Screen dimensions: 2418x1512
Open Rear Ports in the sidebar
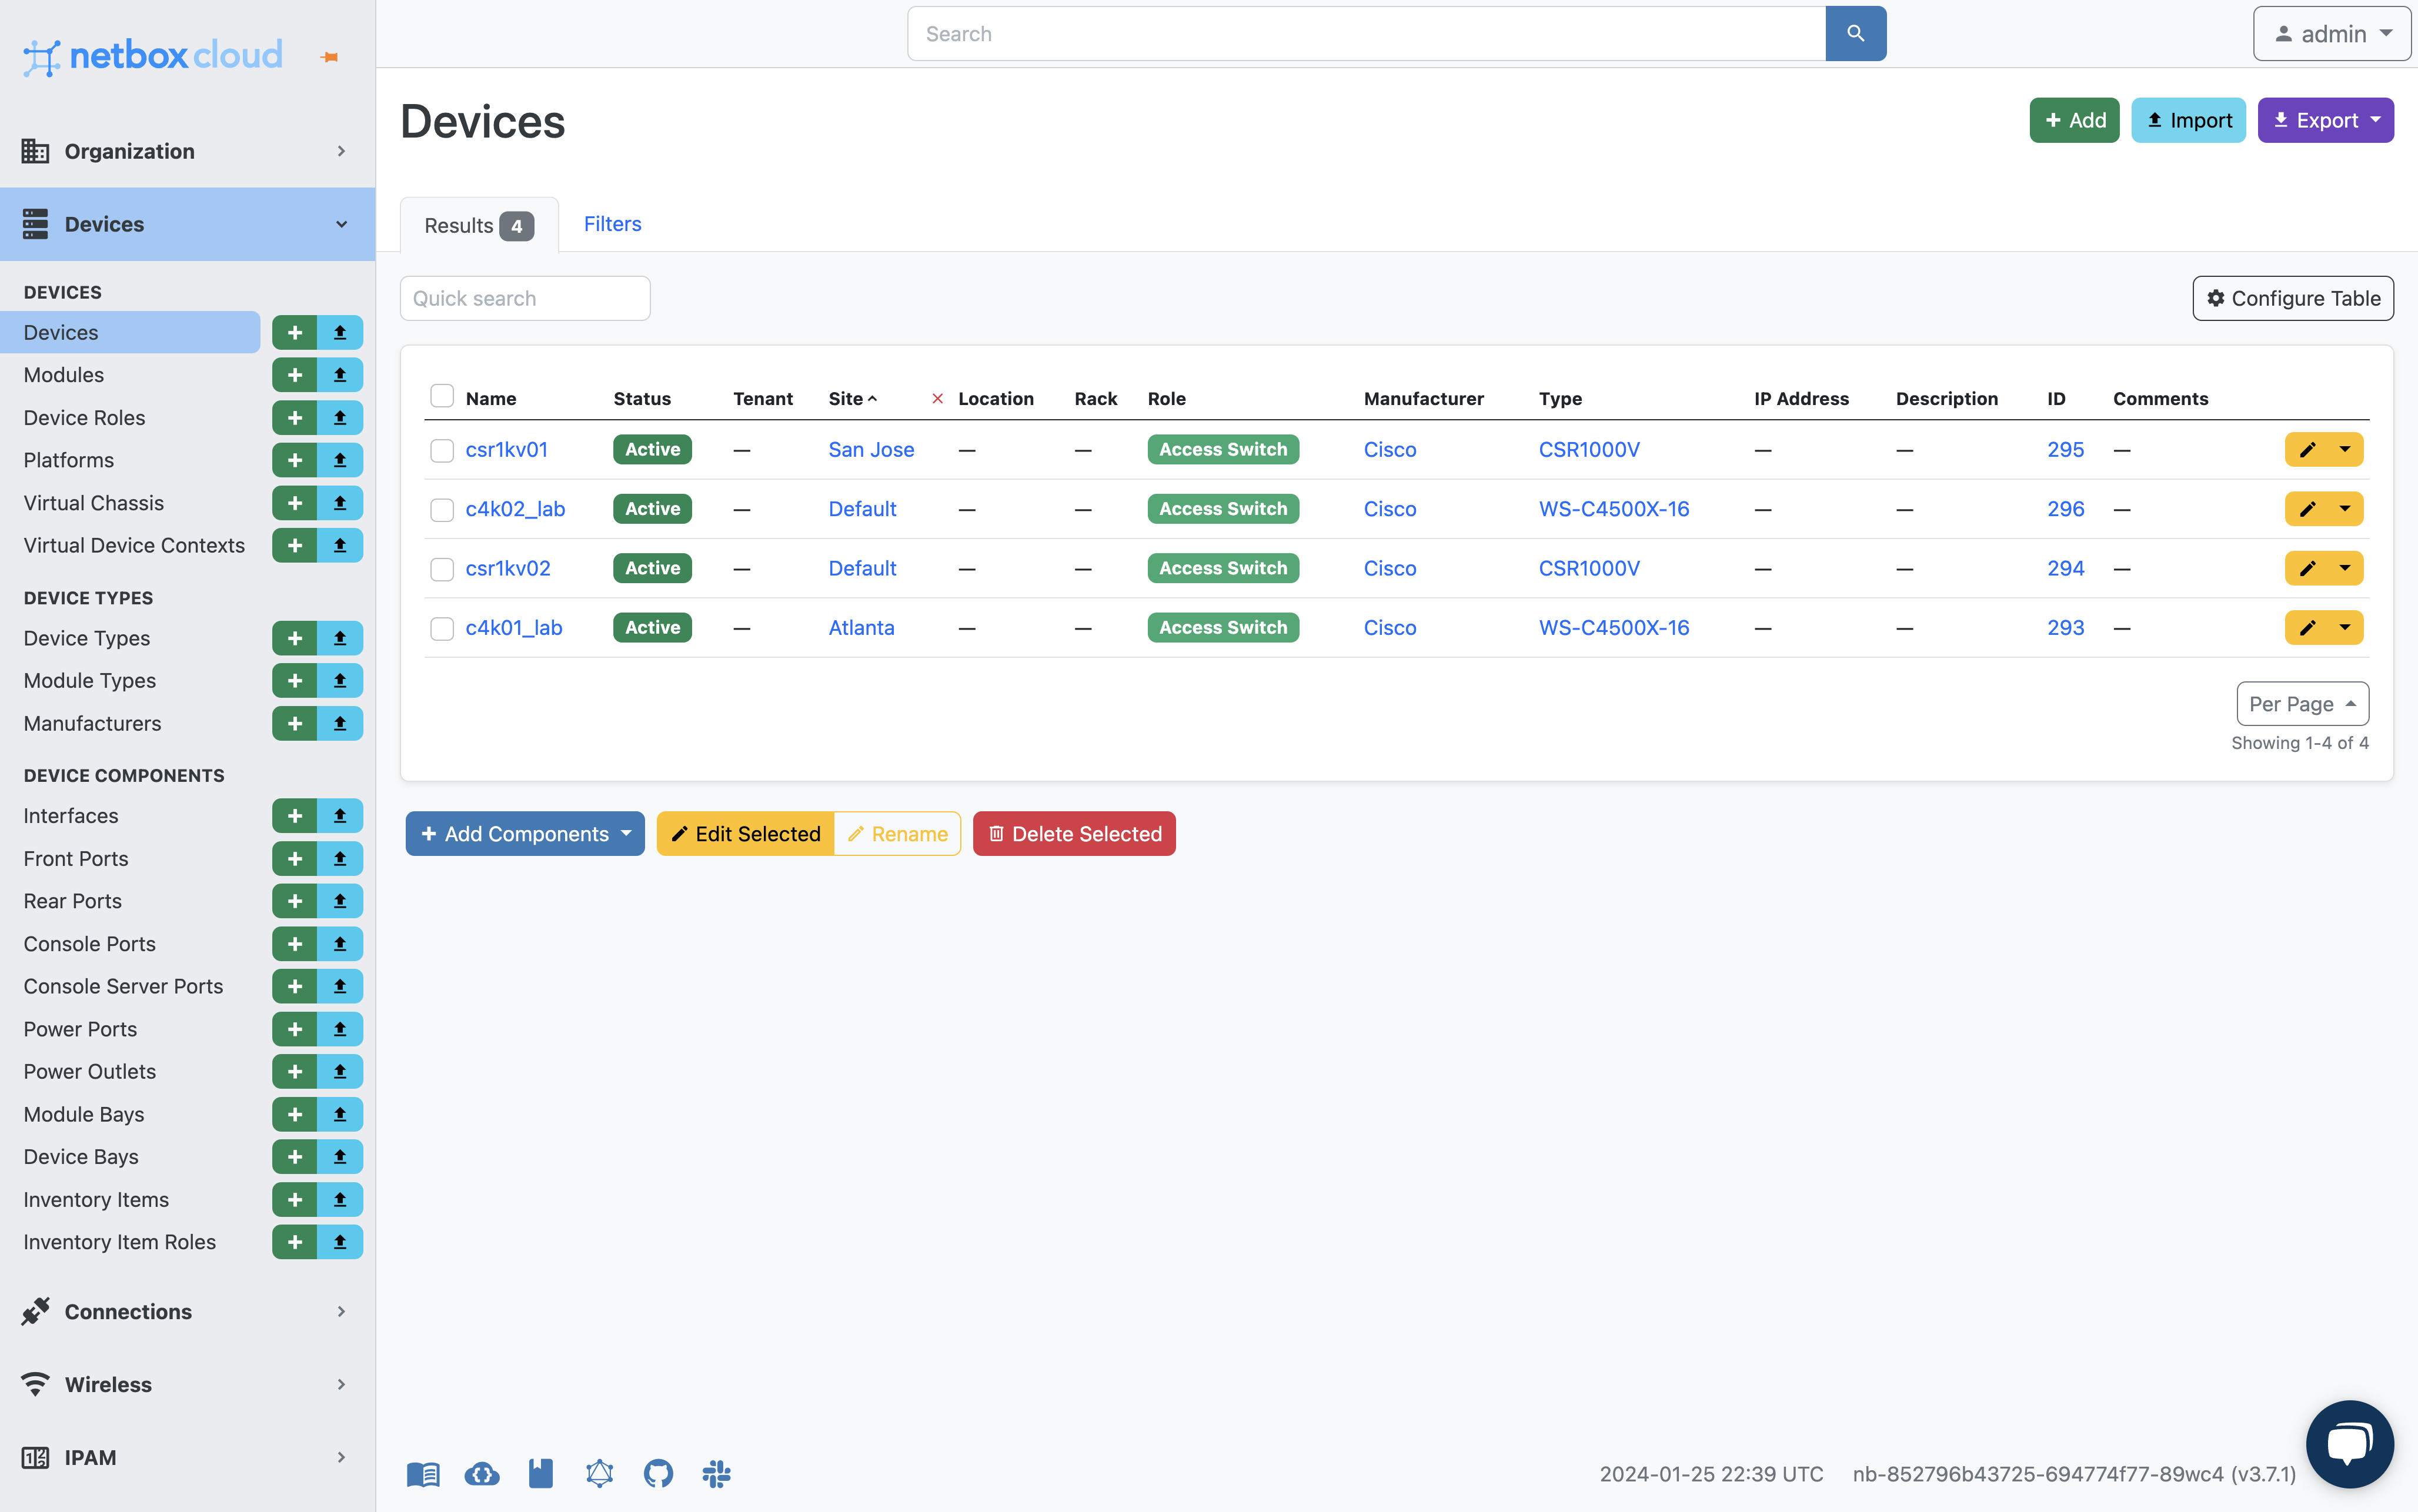tap(73, 901)
